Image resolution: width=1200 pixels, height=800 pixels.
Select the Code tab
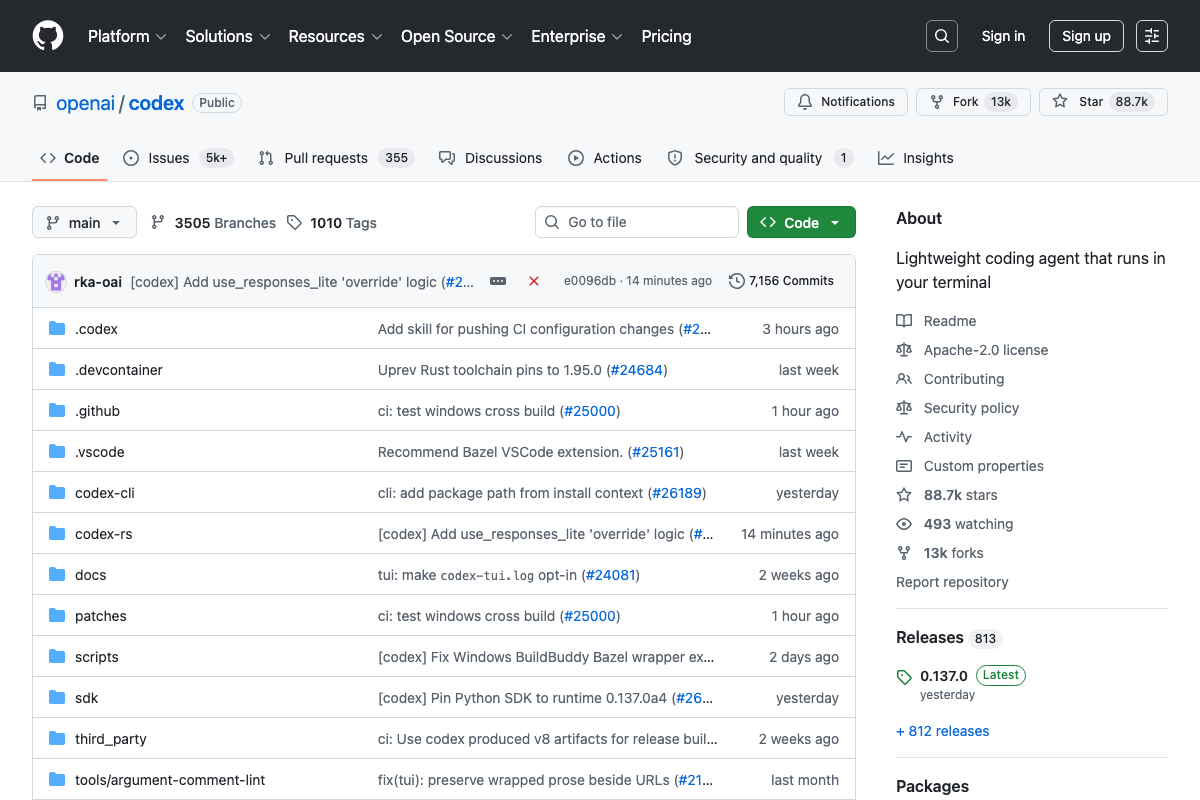pos(70,158)
